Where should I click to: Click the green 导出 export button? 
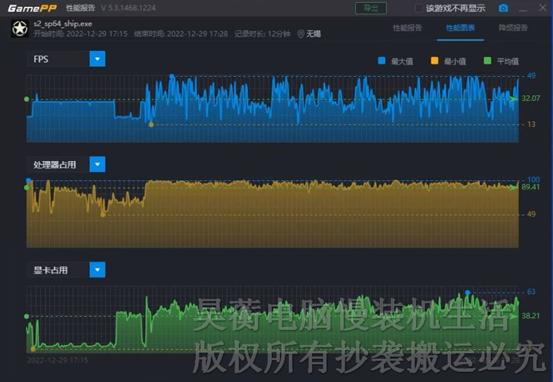371,8
